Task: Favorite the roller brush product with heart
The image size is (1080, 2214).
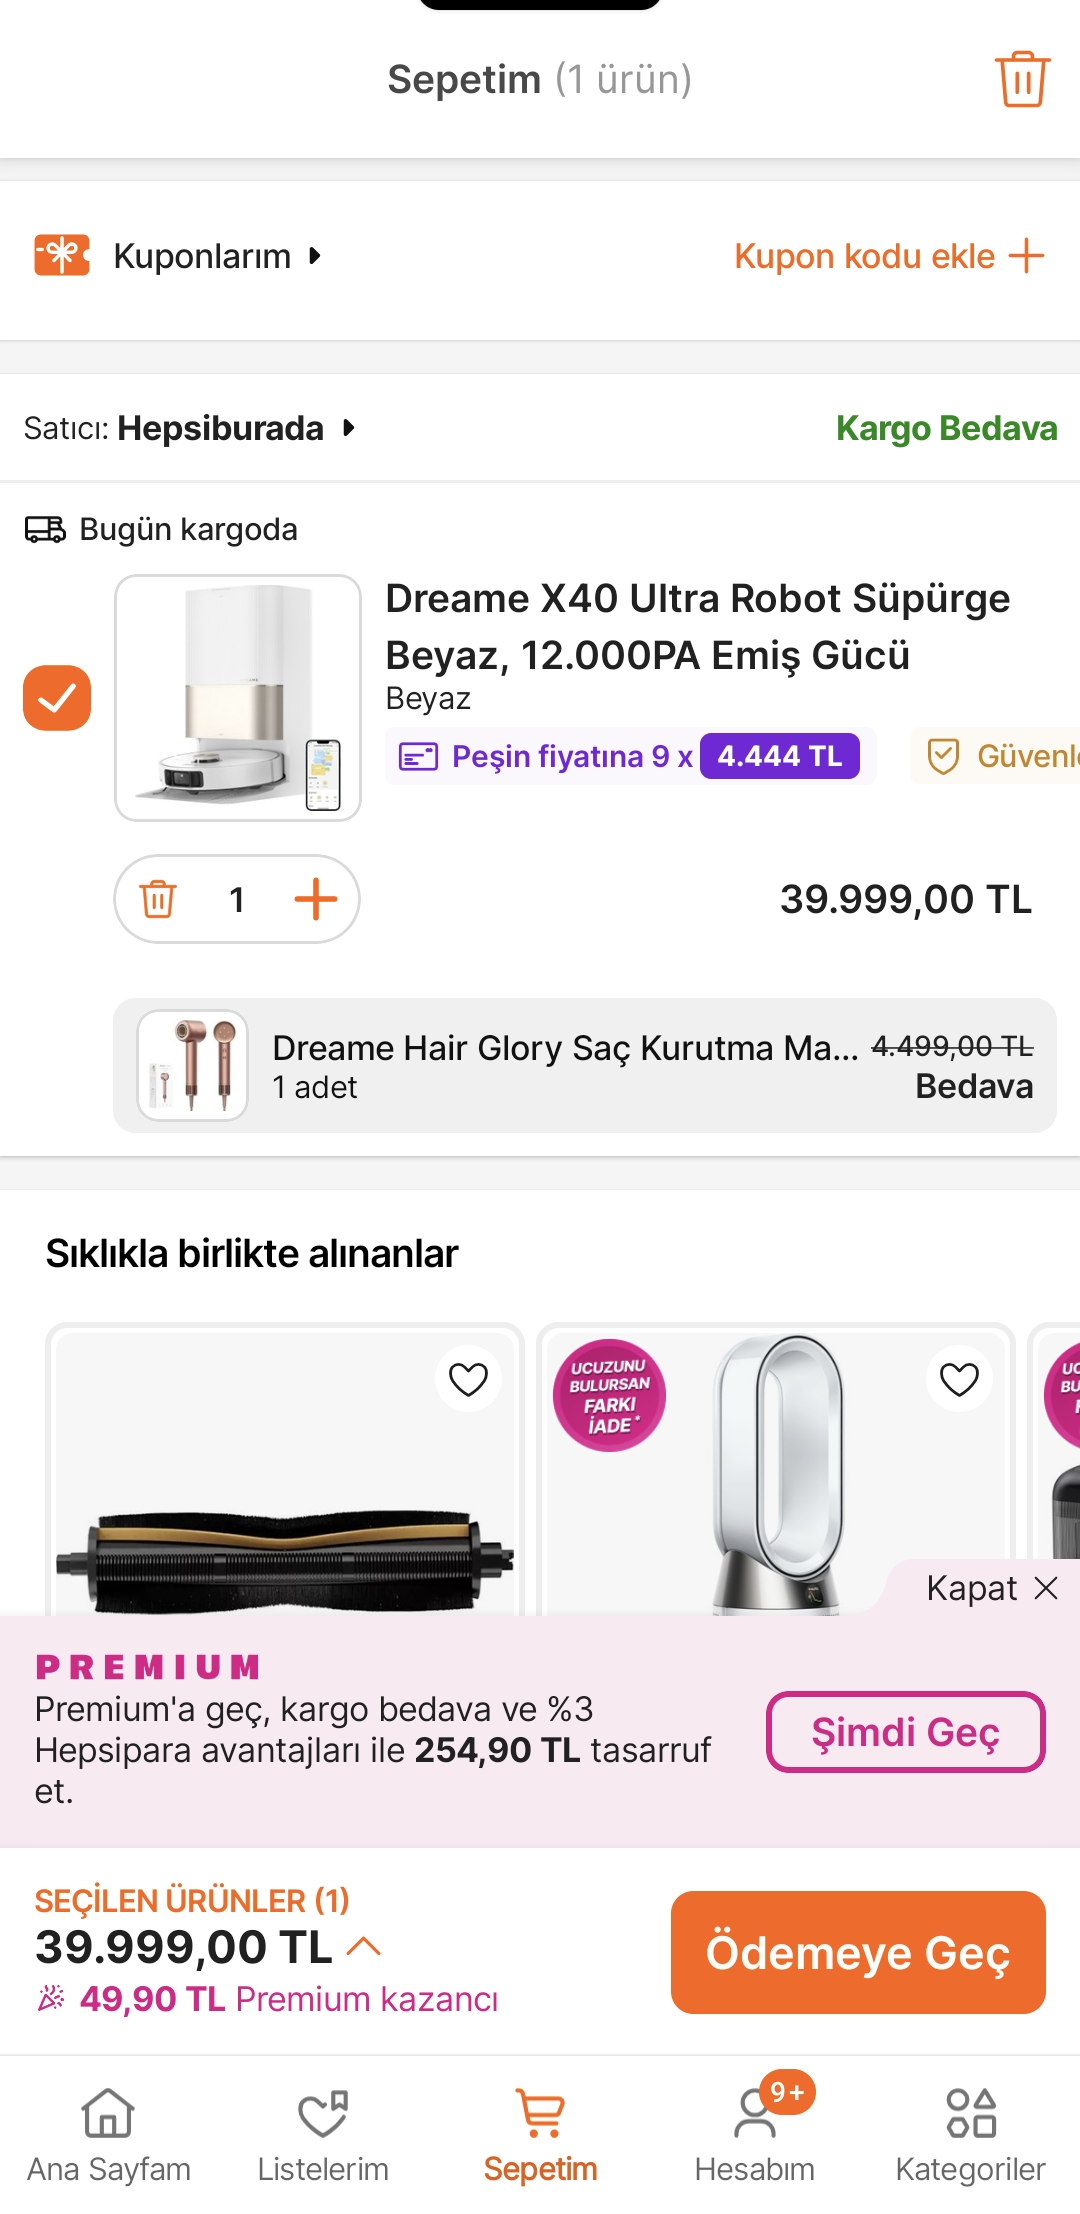Action: 468,1380
